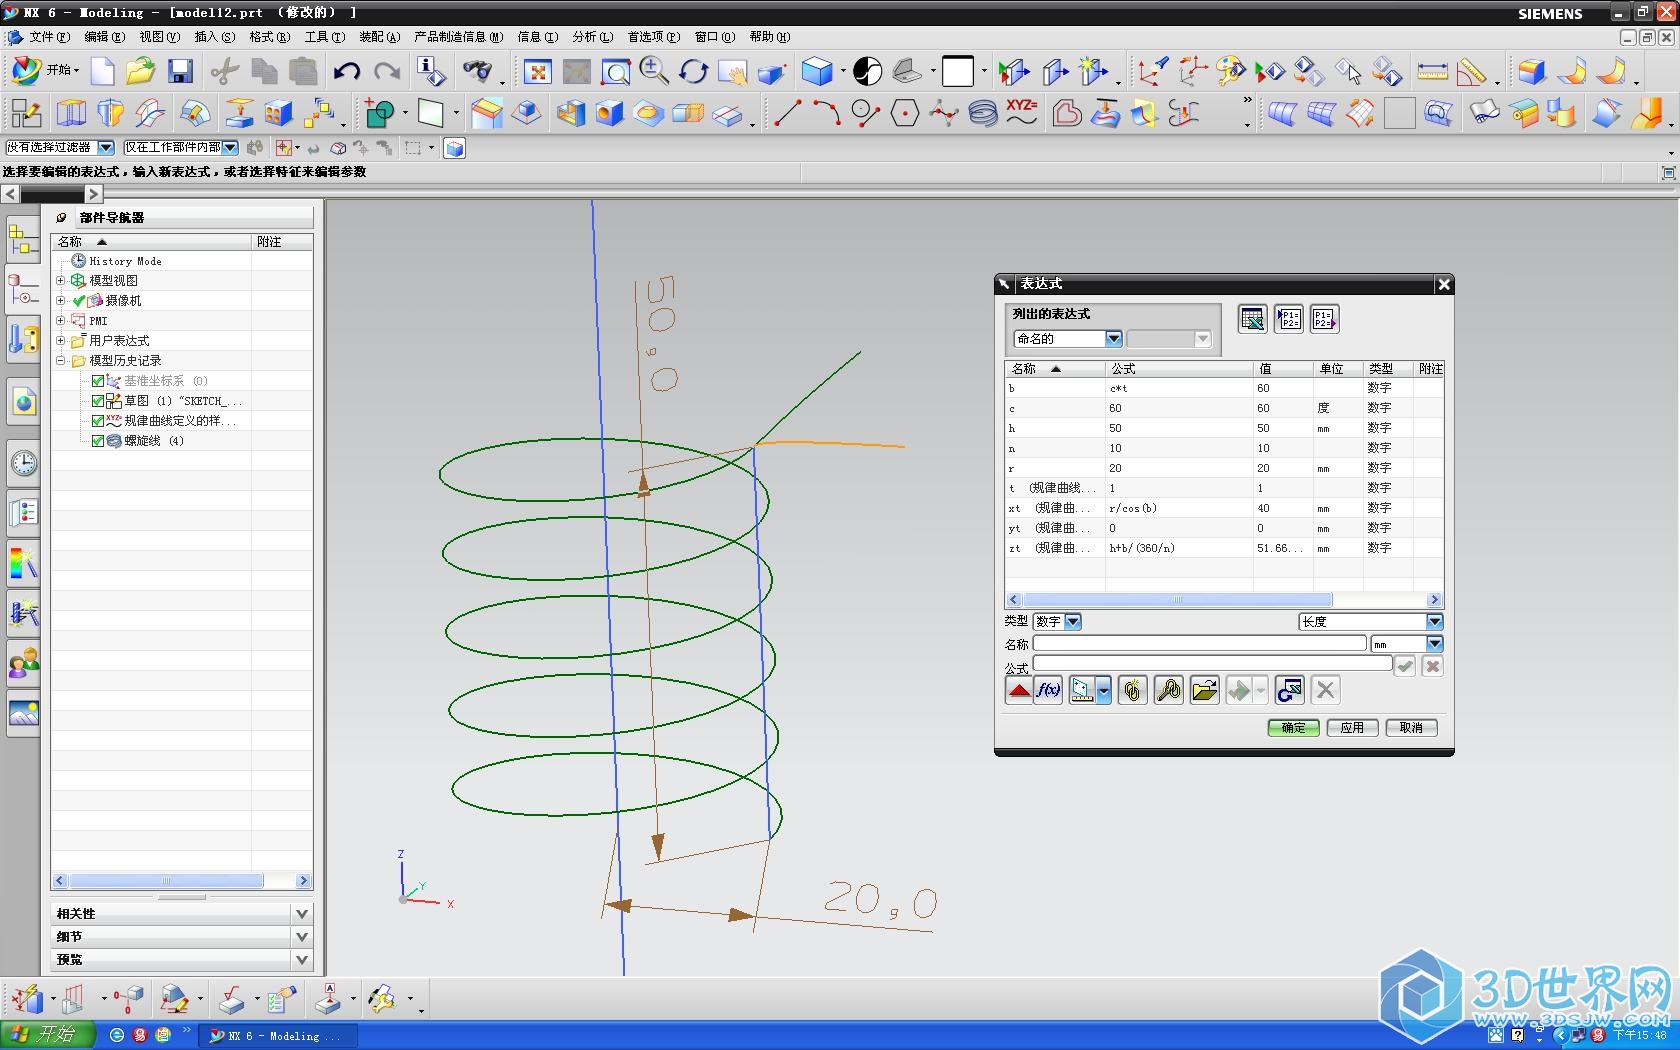The width and height of the screenshot is (1680, 1050).
Task: Click the Helix spiral curve icon
Action: point(983,113)
